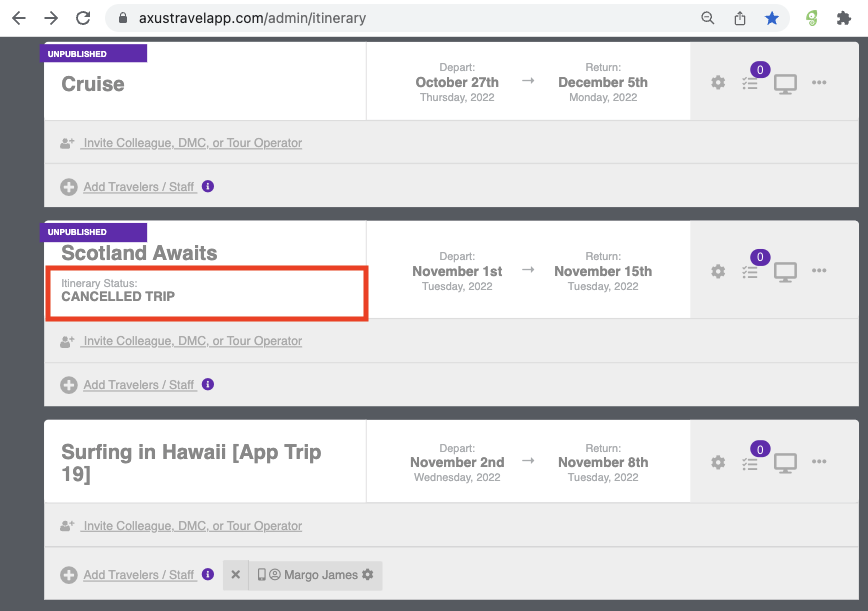Click monitor preview icon for Surfing in Hawaii

coord(785,463)
